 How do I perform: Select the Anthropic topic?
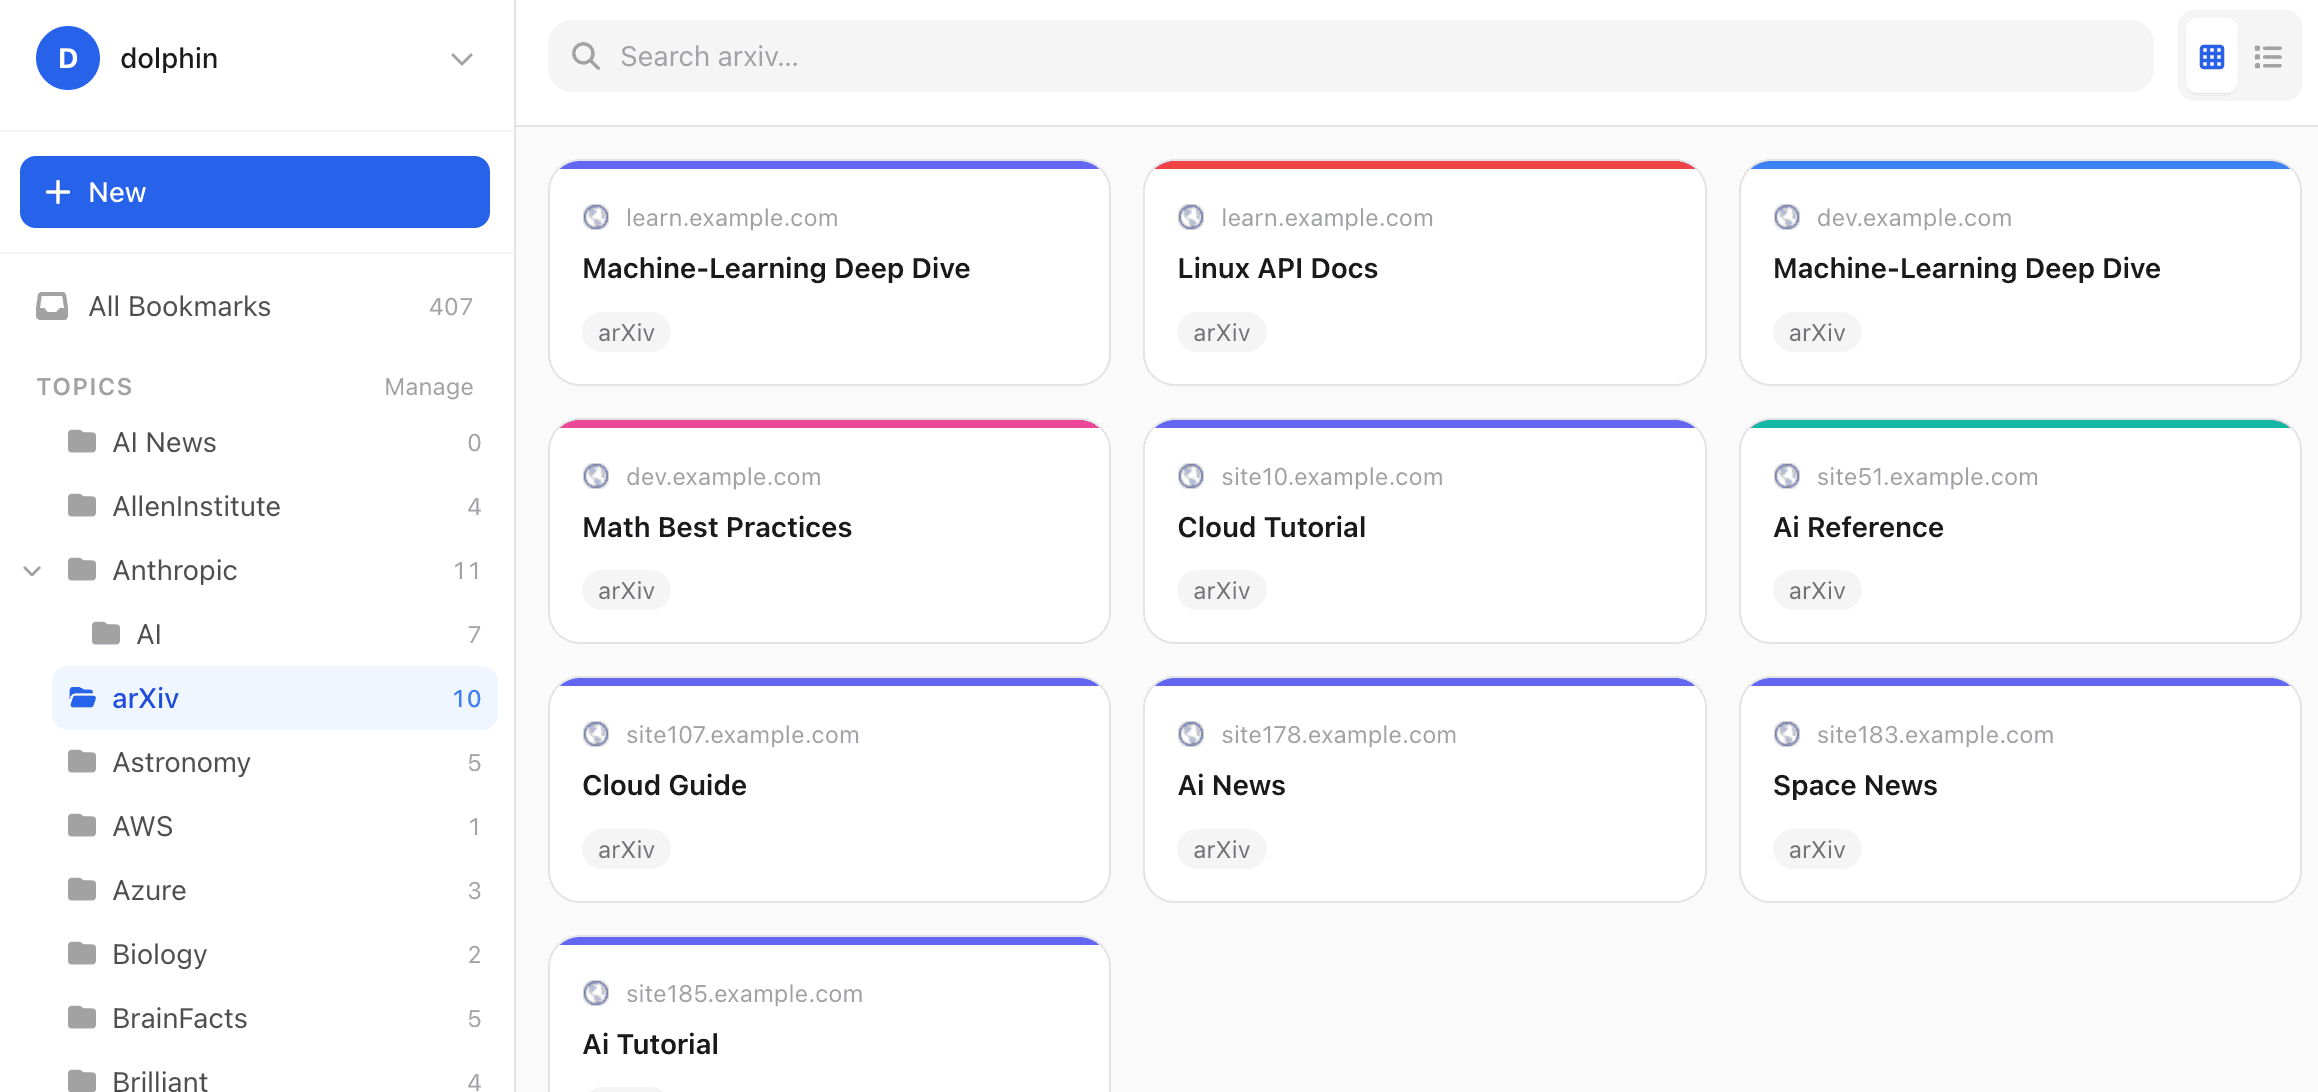pyautogui.click(x=275, y=571)
